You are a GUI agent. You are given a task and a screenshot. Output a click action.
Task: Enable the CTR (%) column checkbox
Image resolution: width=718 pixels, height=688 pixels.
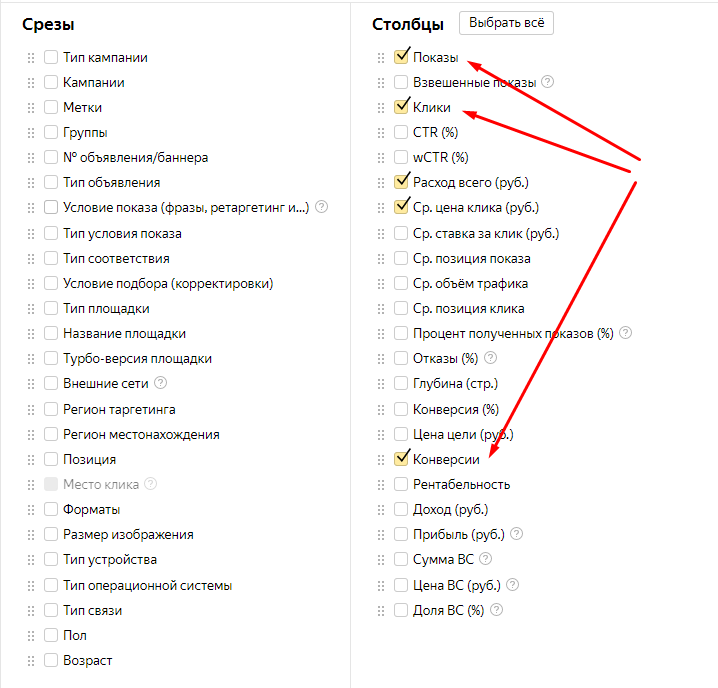point(401,132)
